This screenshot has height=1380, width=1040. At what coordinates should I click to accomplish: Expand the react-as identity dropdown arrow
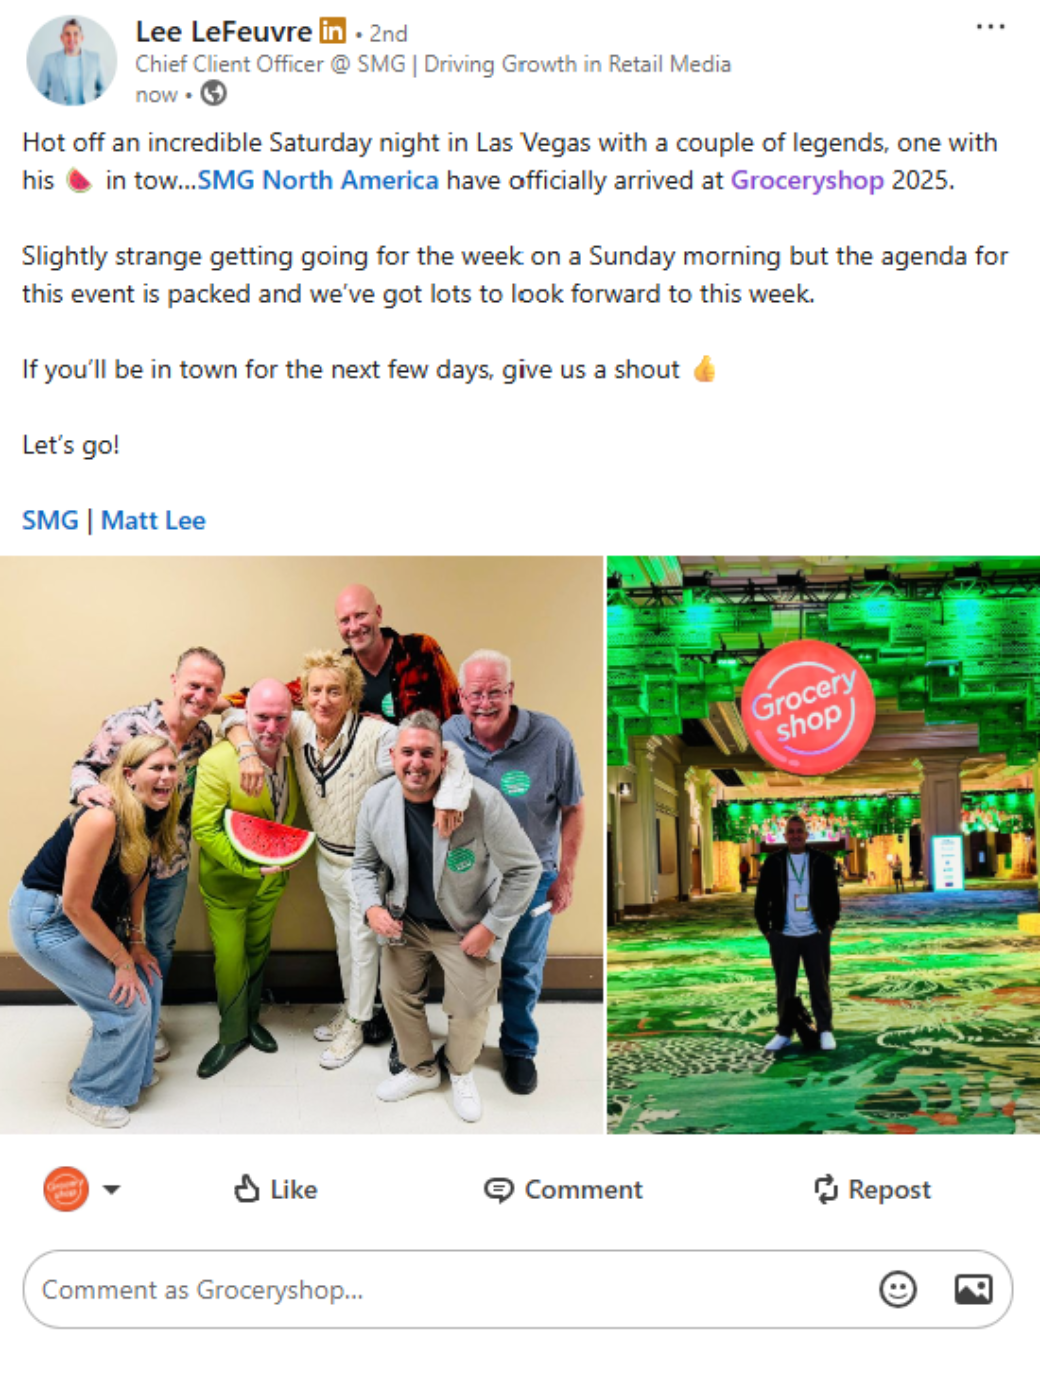click(111, 1189)
